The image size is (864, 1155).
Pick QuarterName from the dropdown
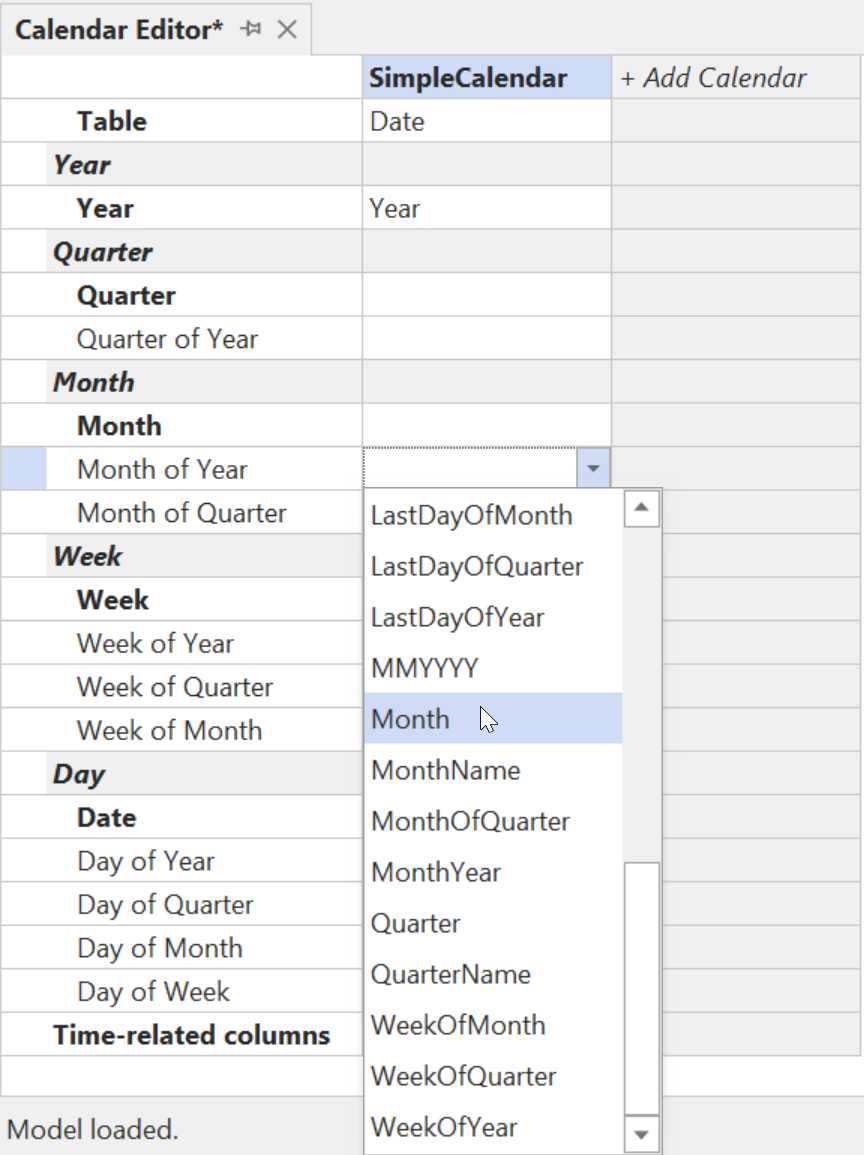click(450, 974)
